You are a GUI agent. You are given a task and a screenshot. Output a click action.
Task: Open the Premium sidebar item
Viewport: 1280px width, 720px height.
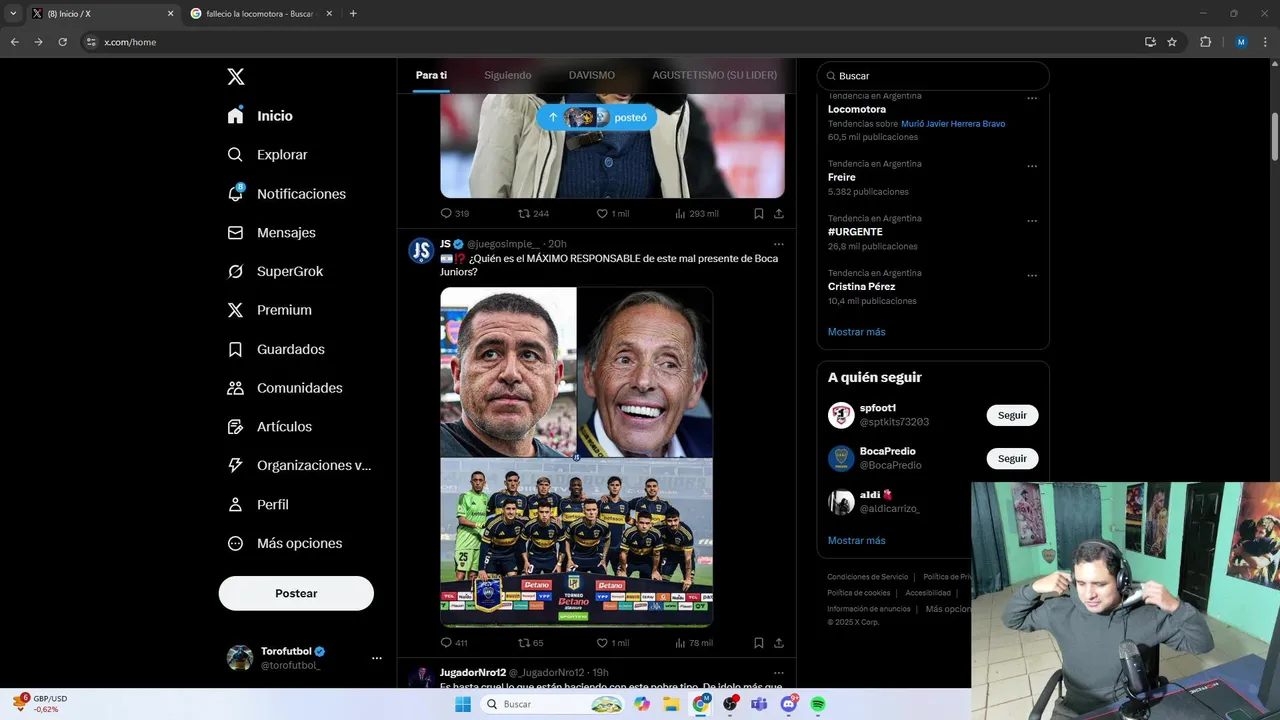point(269,310)
